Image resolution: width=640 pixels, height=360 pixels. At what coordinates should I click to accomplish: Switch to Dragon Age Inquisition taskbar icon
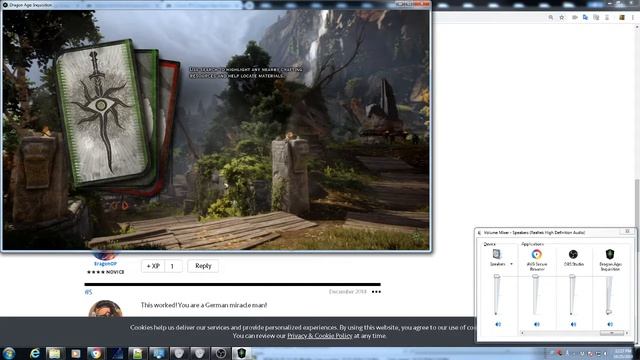pos(241,353)
